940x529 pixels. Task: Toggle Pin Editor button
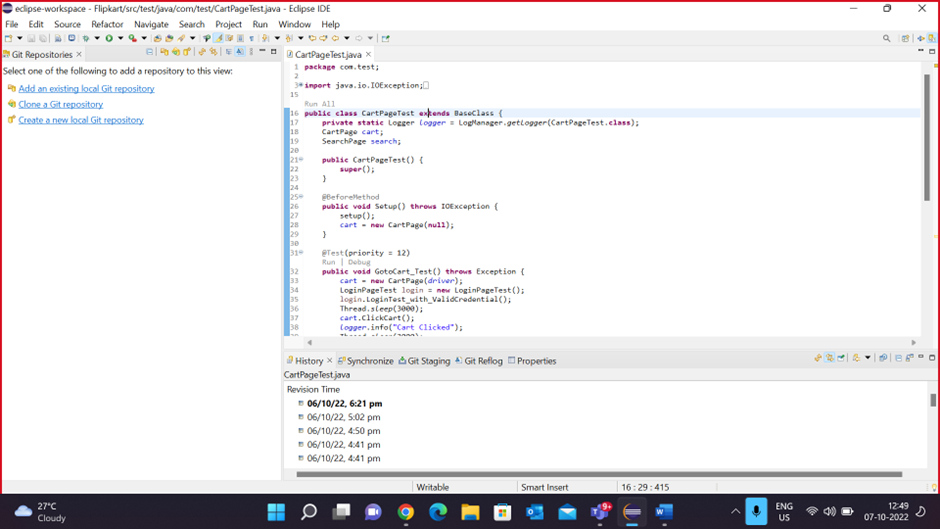pos(385,38)
